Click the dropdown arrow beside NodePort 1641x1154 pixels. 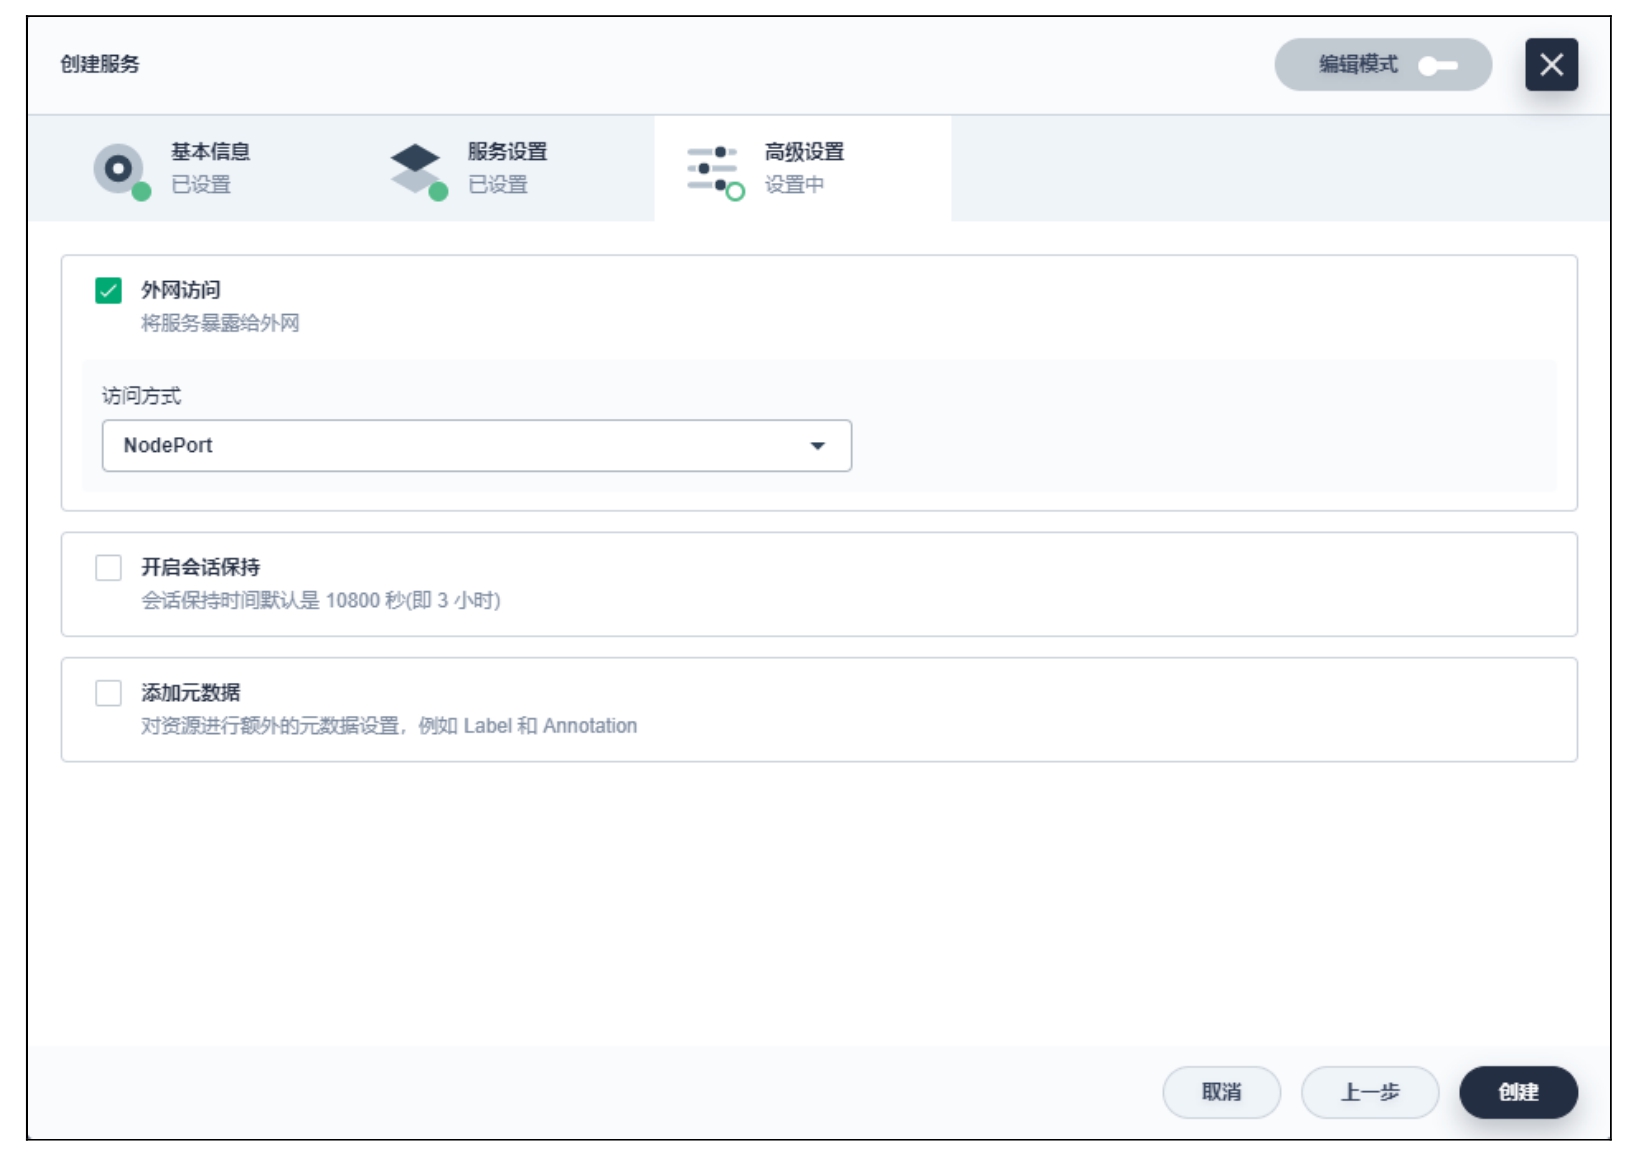point(817,446)
